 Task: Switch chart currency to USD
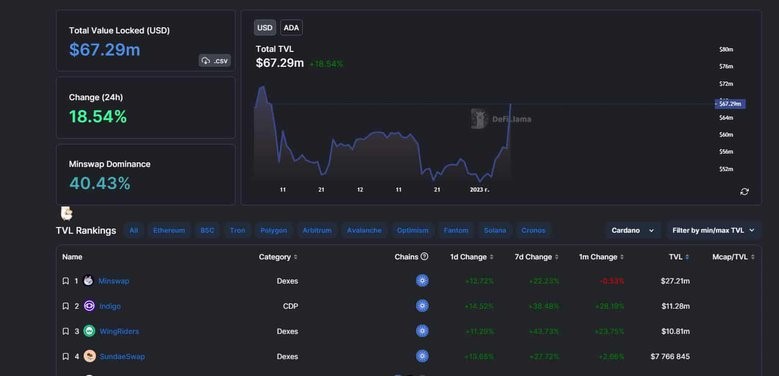pyautogui.click(x=265, y=28)
